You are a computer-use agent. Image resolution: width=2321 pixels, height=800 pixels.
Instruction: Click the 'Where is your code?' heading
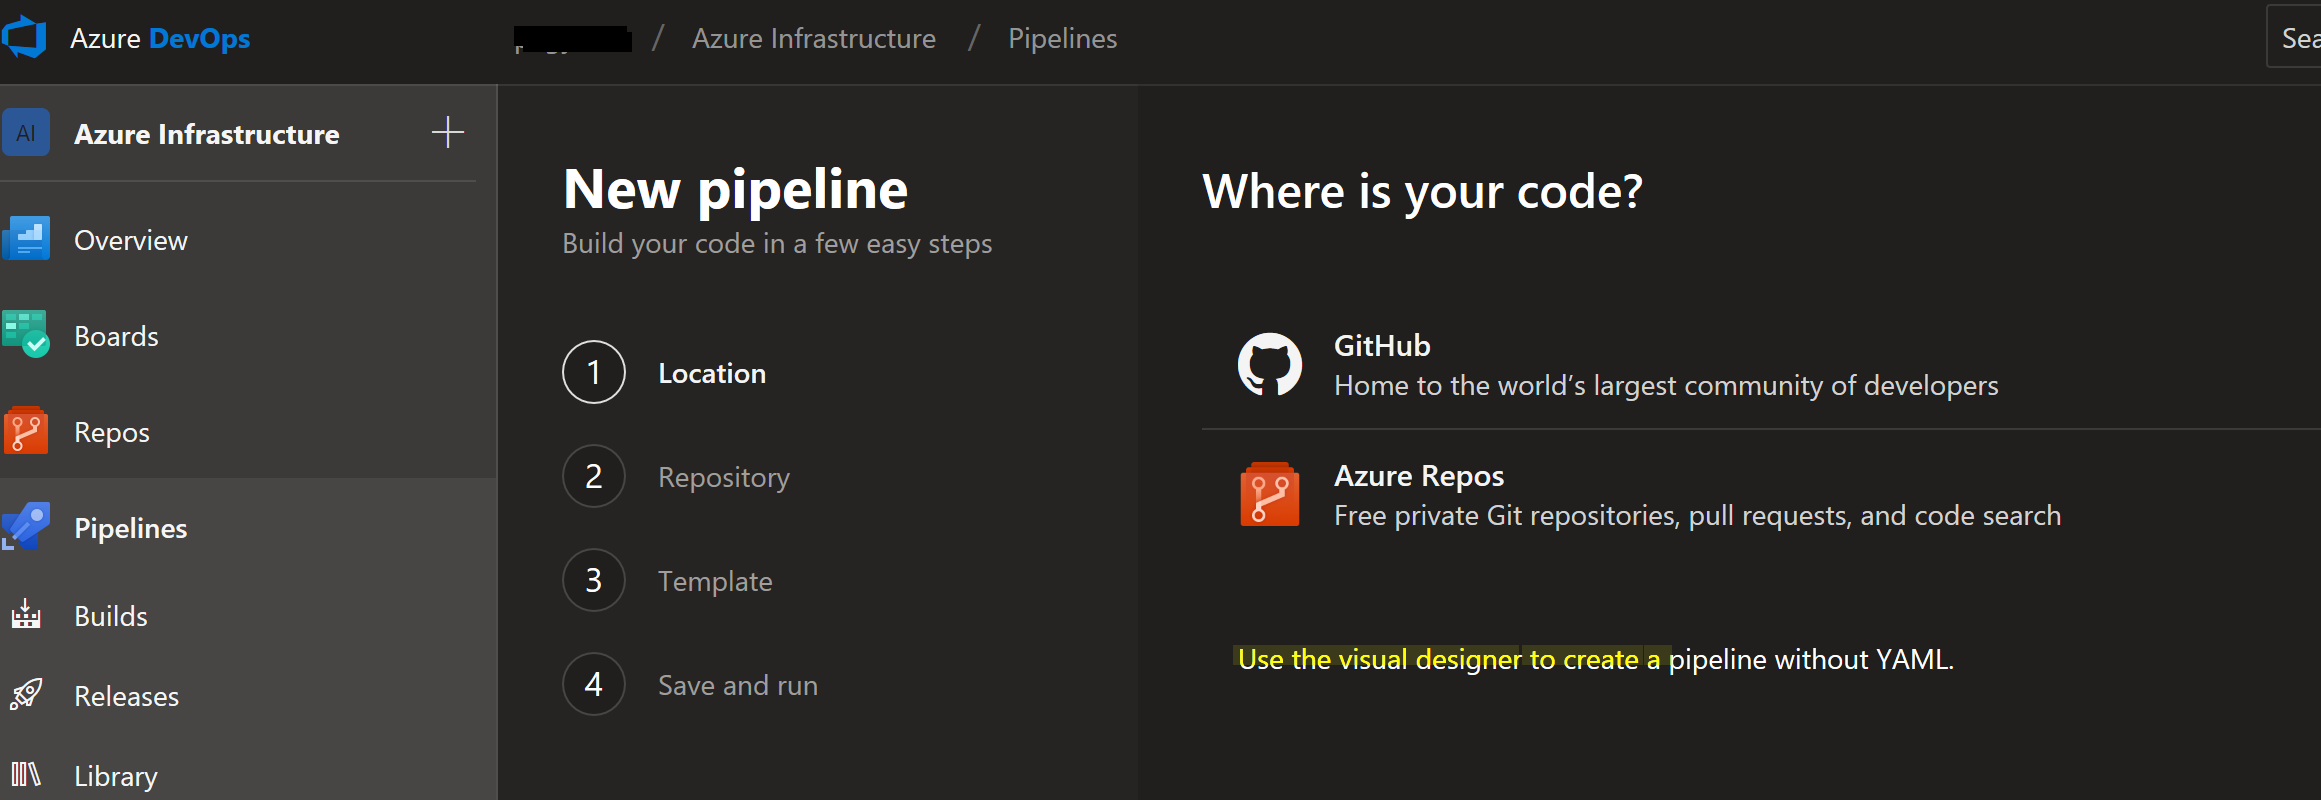(x=1422, y=191)
